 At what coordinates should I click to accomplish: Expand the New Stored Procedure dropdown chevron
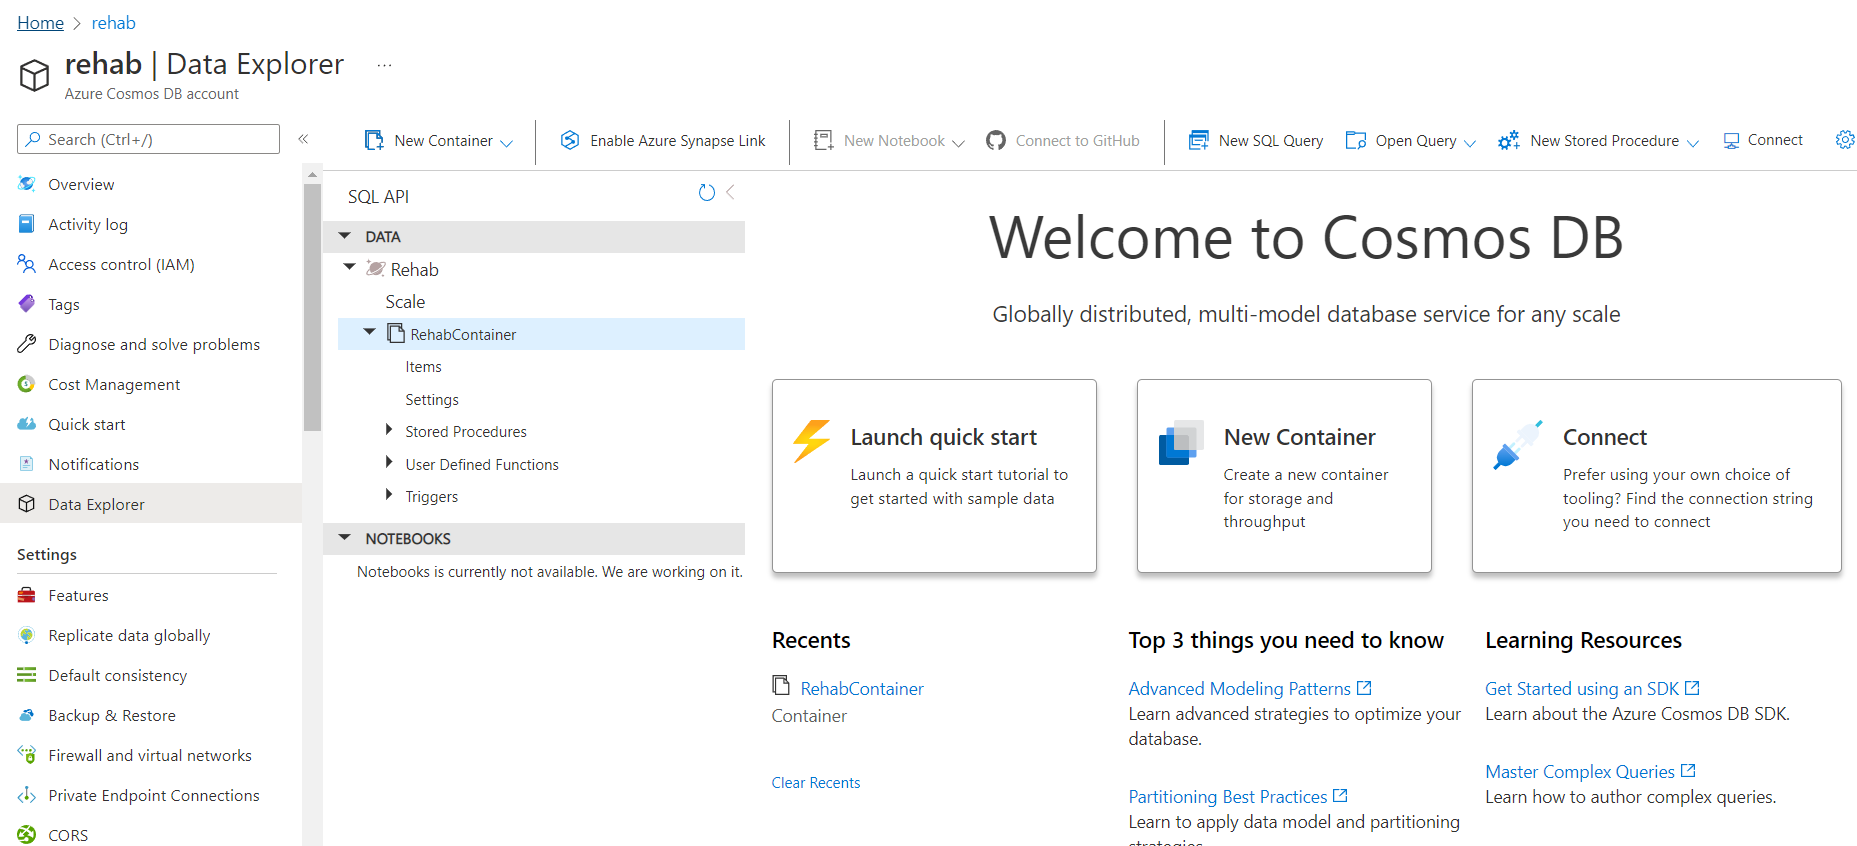1693,142
